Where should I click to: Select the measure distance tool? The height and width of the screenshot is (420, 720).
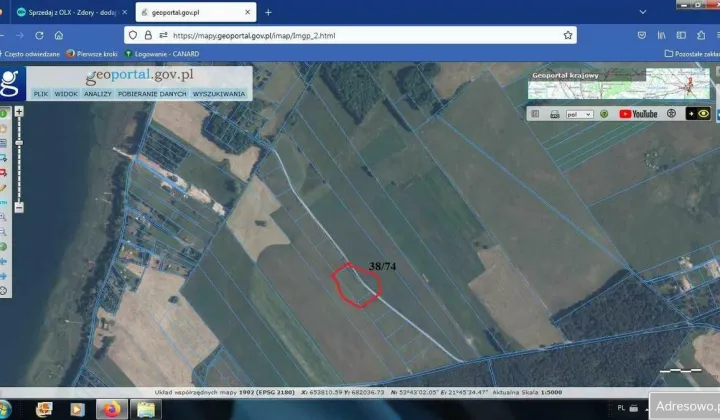(3, 202)
